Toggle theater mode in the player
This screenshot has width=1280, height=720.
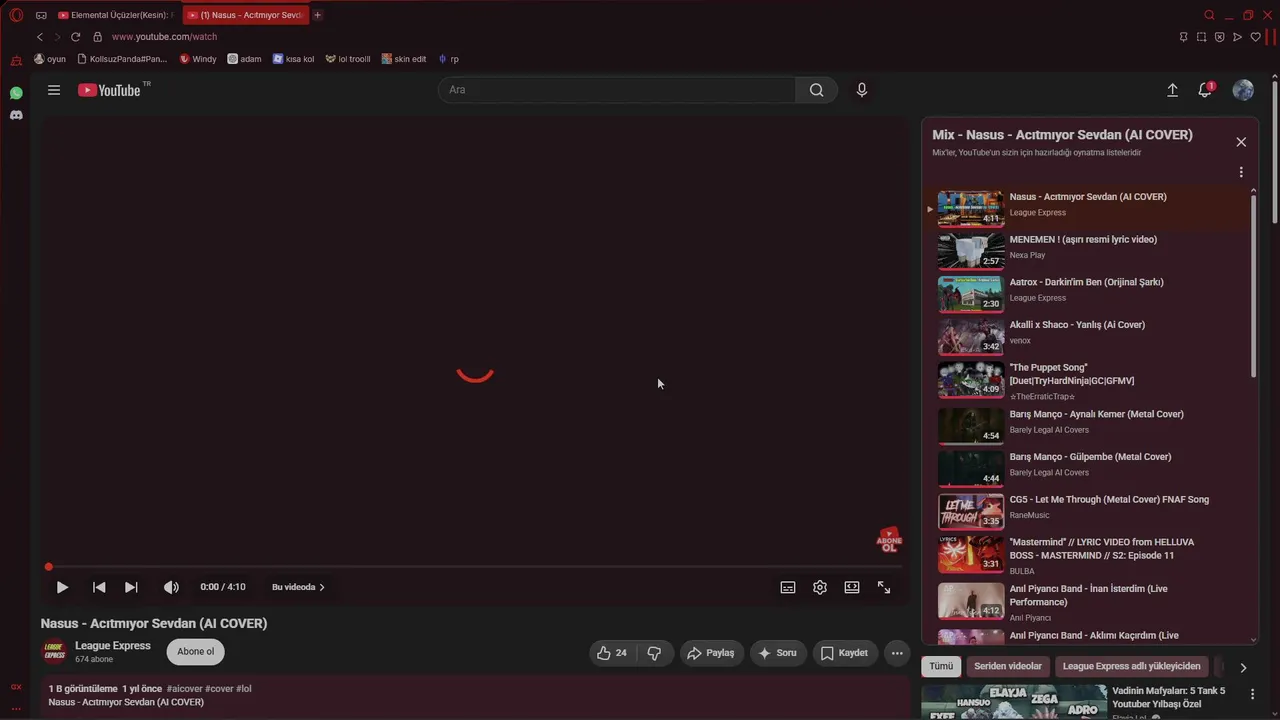click(852, 587)
